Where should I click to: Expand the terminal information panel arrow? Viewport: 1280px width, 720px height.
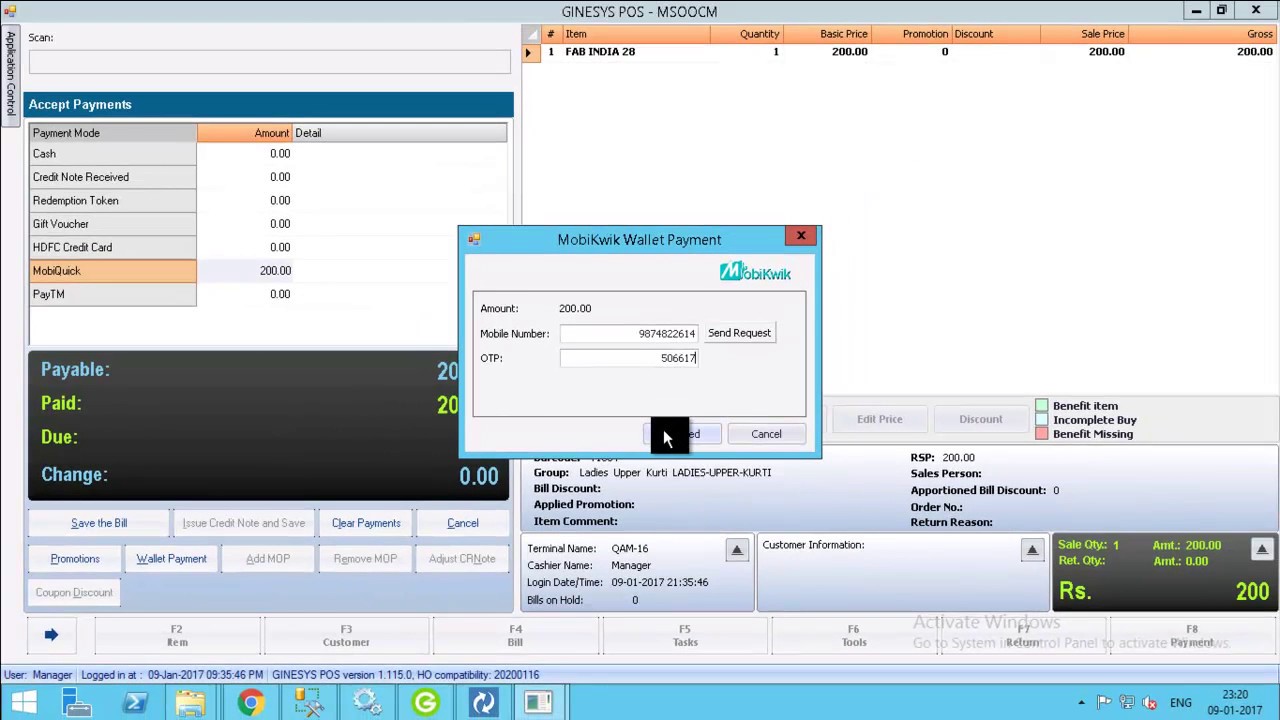tap(737, 550)
